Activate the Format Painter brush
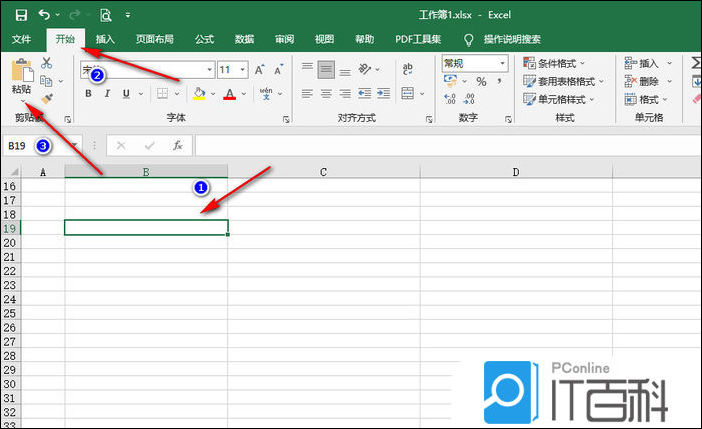Image resolution: width=702 pixels, height=429 pixels. click(47, 98)
